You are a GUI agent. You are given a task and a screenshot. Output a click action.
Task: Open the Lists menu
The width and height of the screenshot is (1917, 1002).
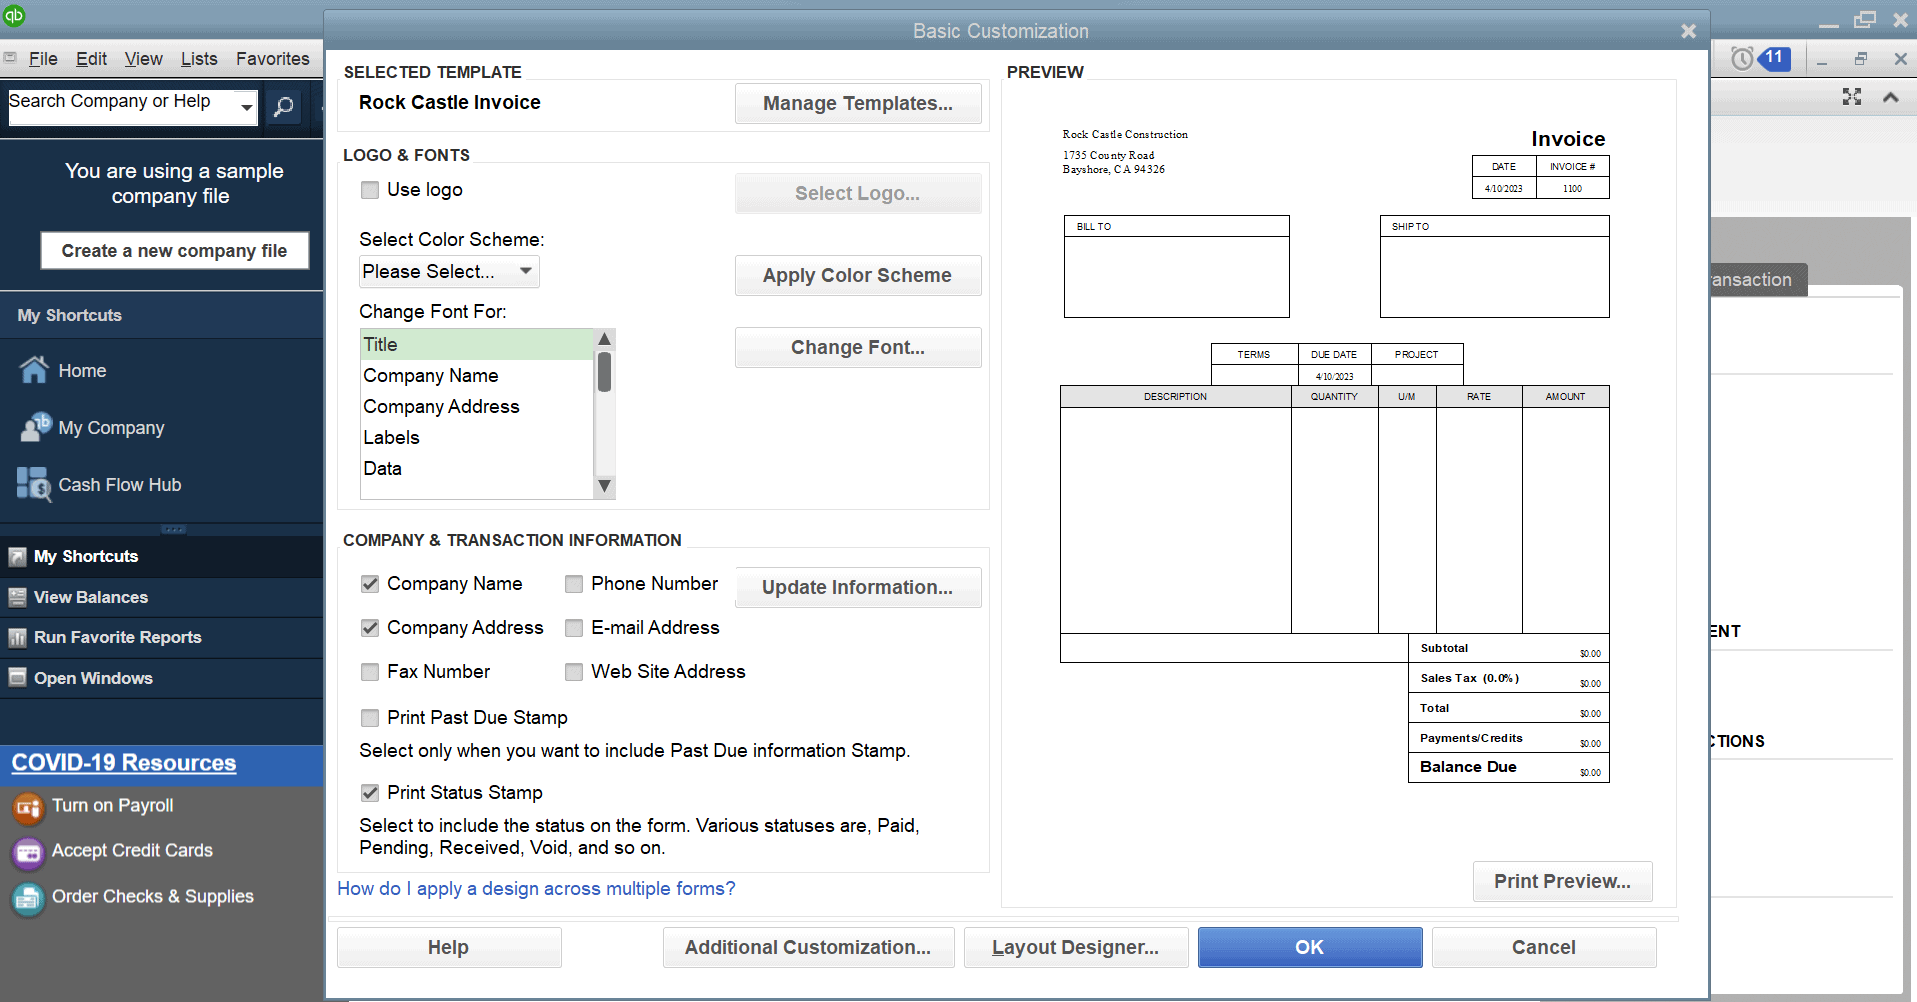click(x=199, y=59)
